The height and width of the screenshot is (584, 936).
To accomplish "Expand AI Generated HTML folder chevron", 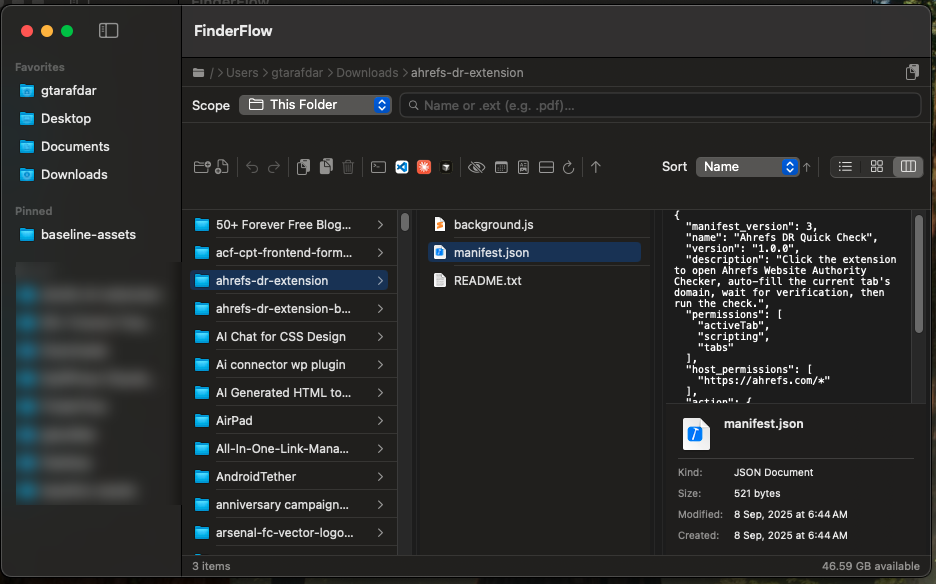I will 380,393.
